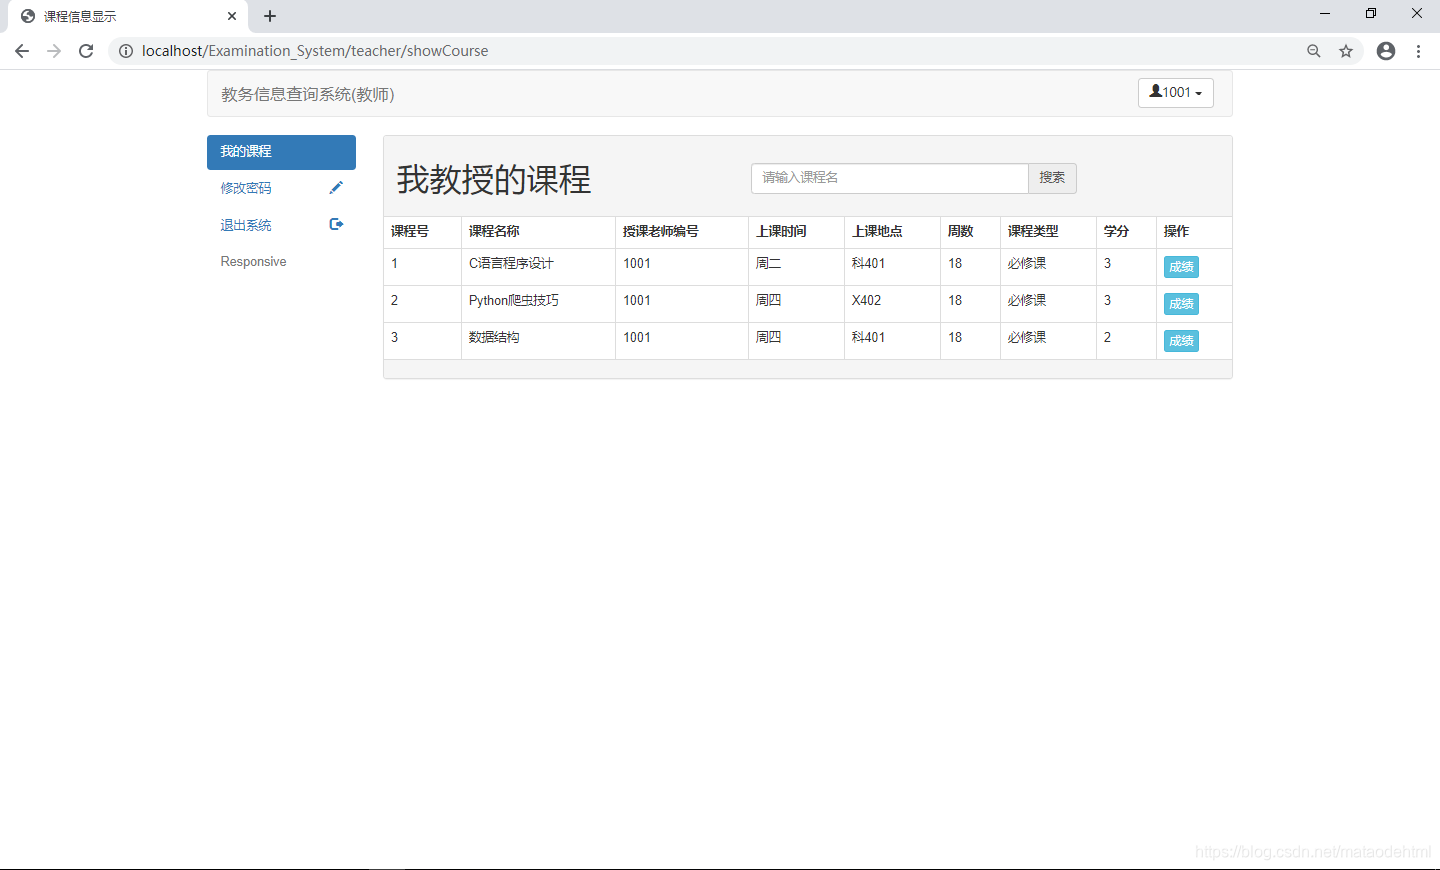Restore down the browser window
The image size is (1440, 870).
click(1371, 14)
